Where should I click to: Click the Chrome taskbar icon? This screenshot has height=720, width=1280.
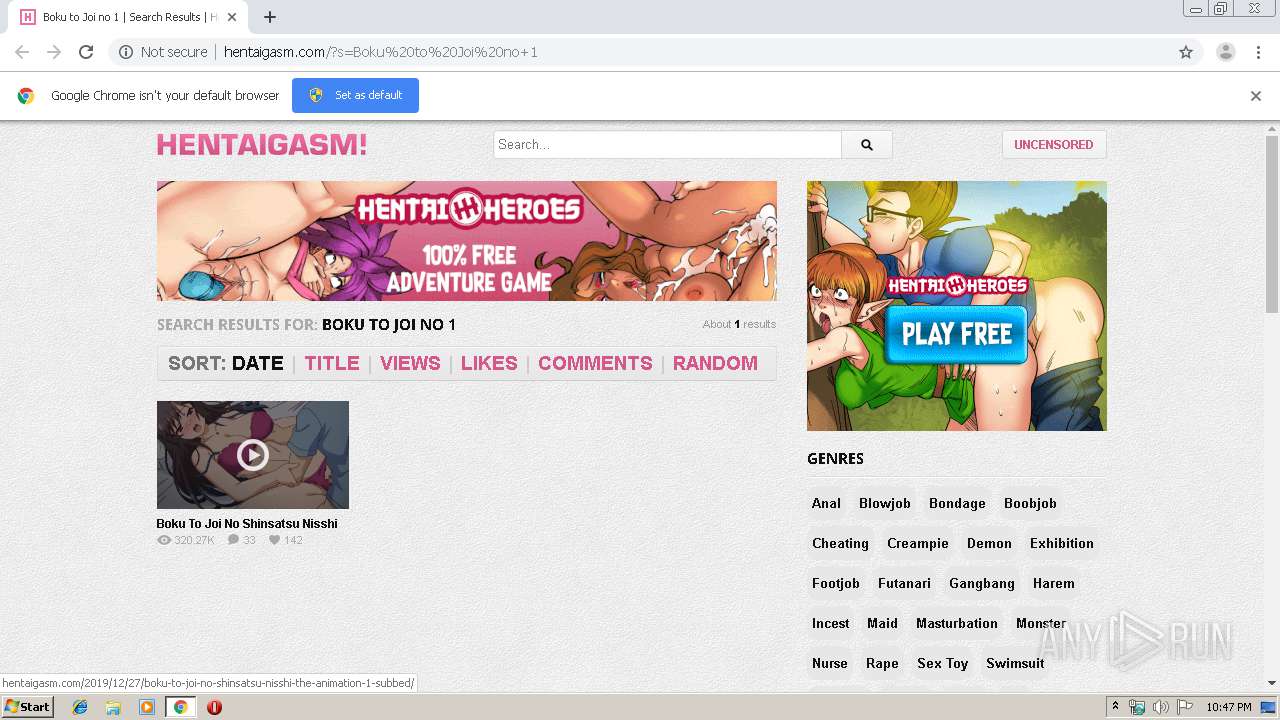tap(181, 707)
